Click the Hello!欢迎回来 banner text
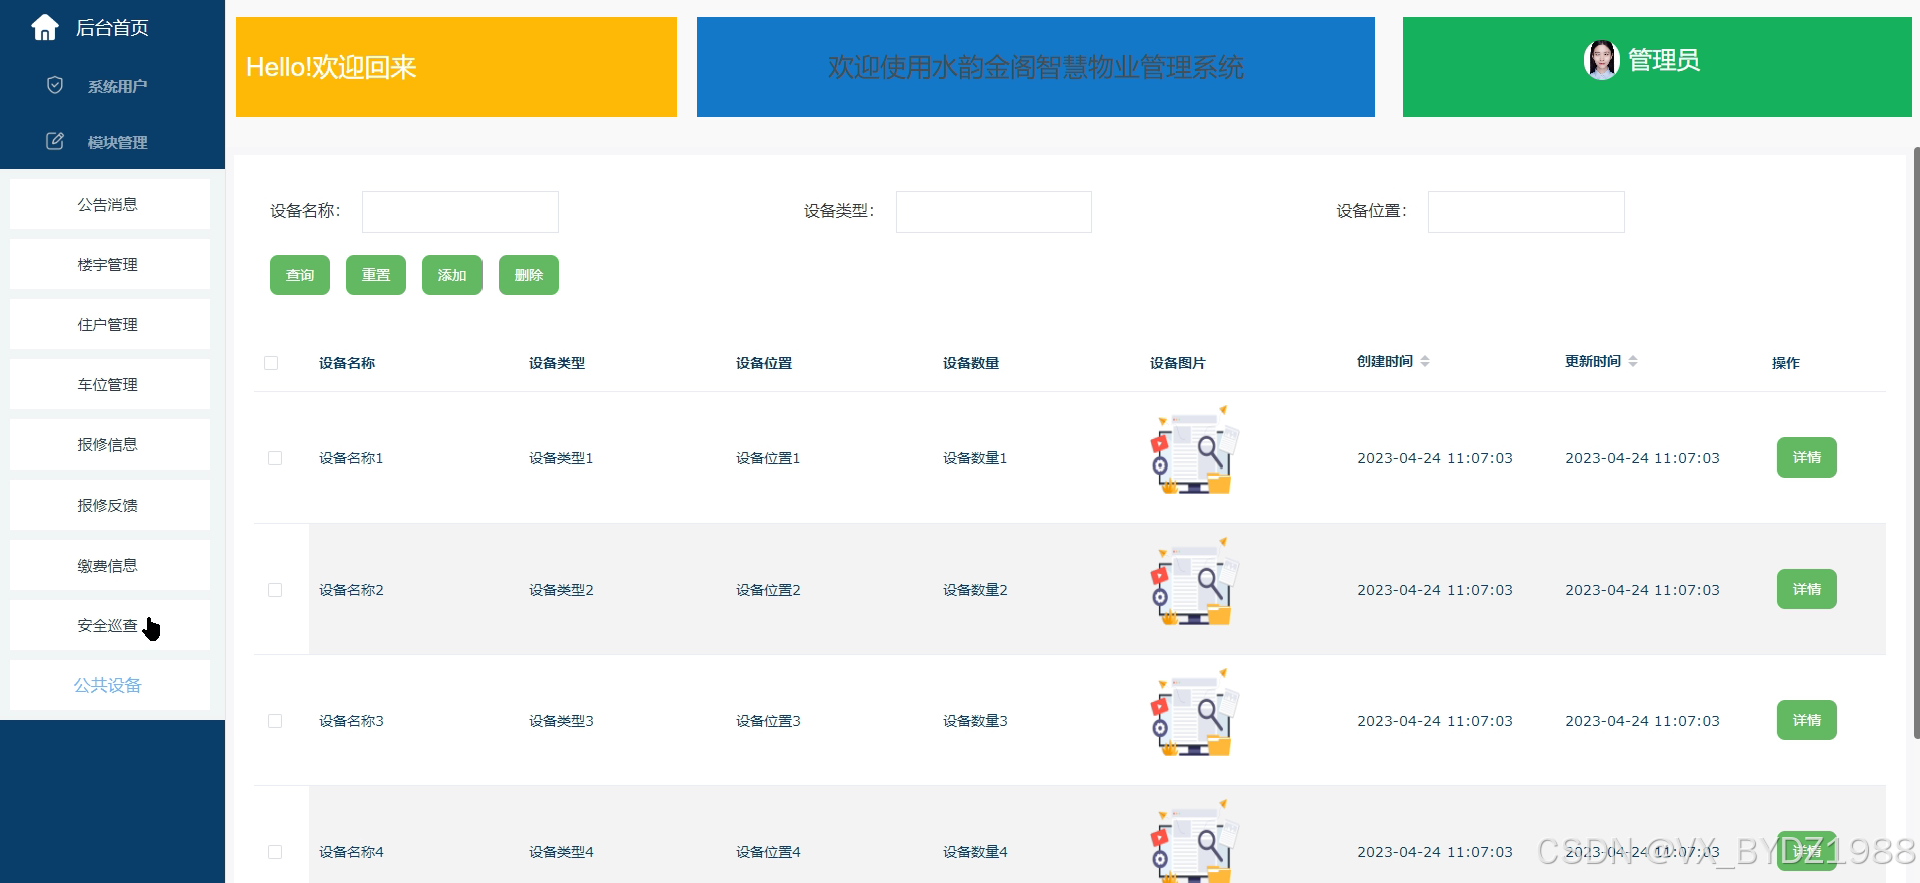Viewport: 1920px width, 883px height. click(331, 67)
